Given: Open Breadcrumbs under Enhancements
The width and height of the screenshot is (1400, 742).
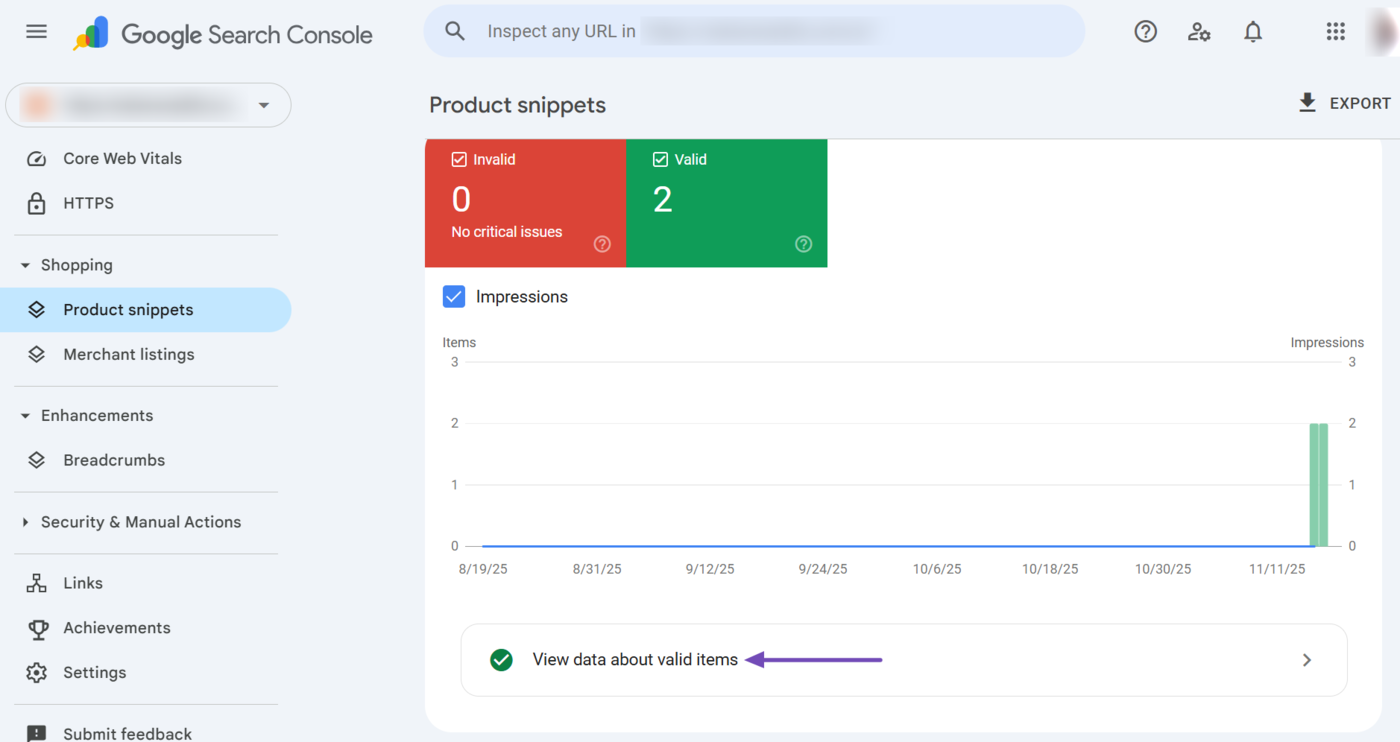Looking at the screenshot, I should [x=114, y=459].
